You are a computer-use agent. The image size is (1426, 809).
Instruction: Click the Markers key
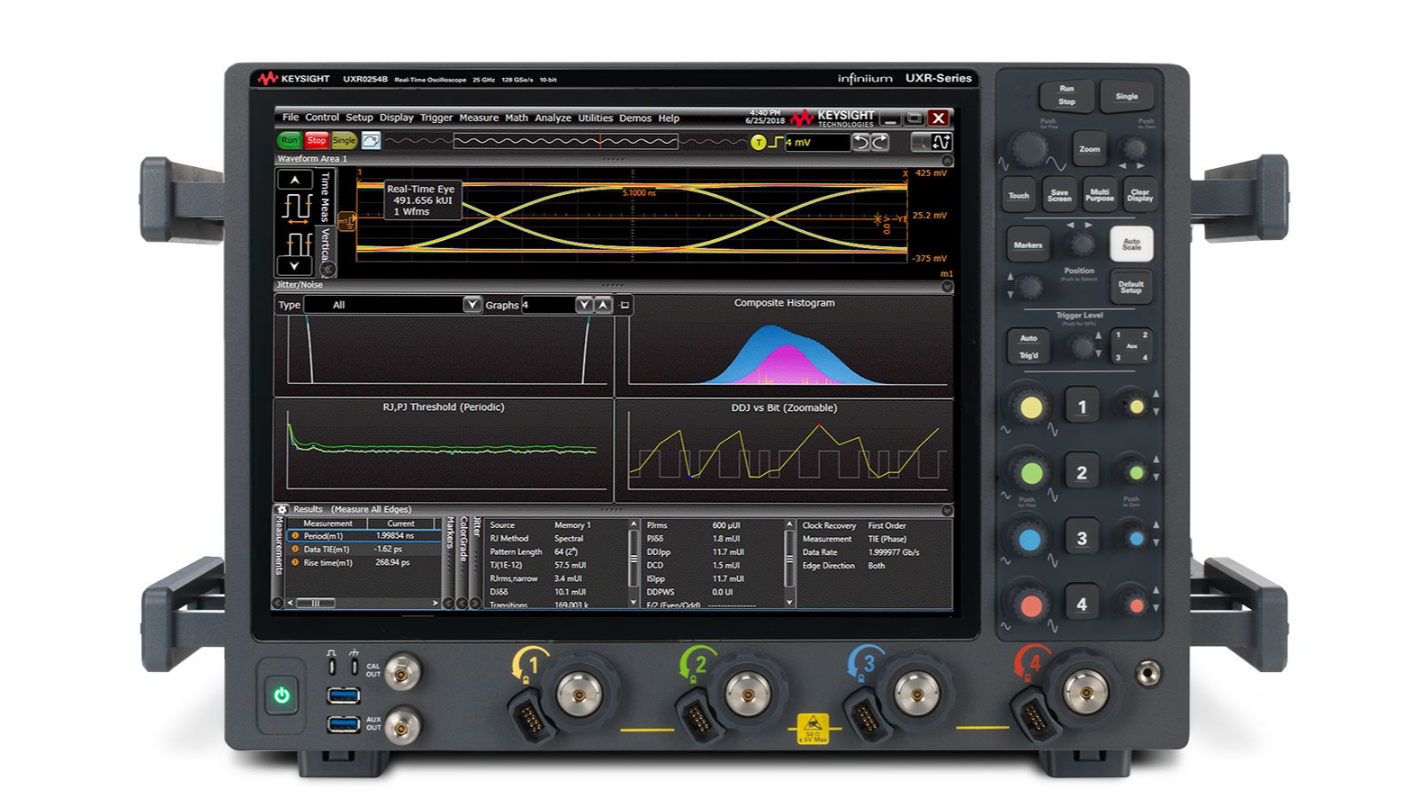tap(1027, 245)
